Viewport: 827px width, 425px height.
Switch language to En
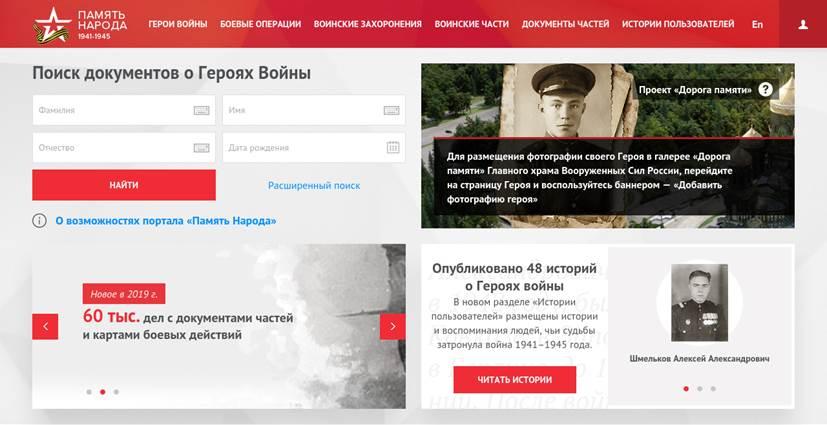click(x=757, y=24)
